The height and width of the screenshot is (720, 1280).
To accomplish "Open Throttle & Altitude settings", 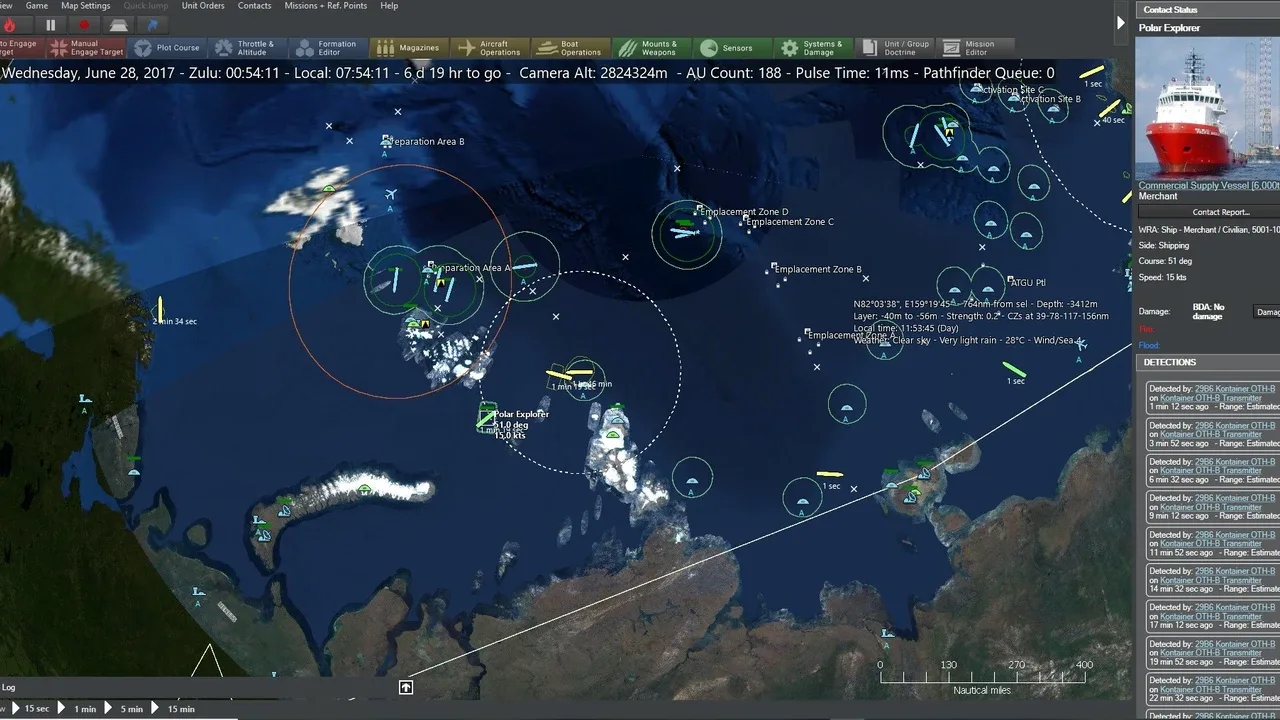I will (246, 48).
